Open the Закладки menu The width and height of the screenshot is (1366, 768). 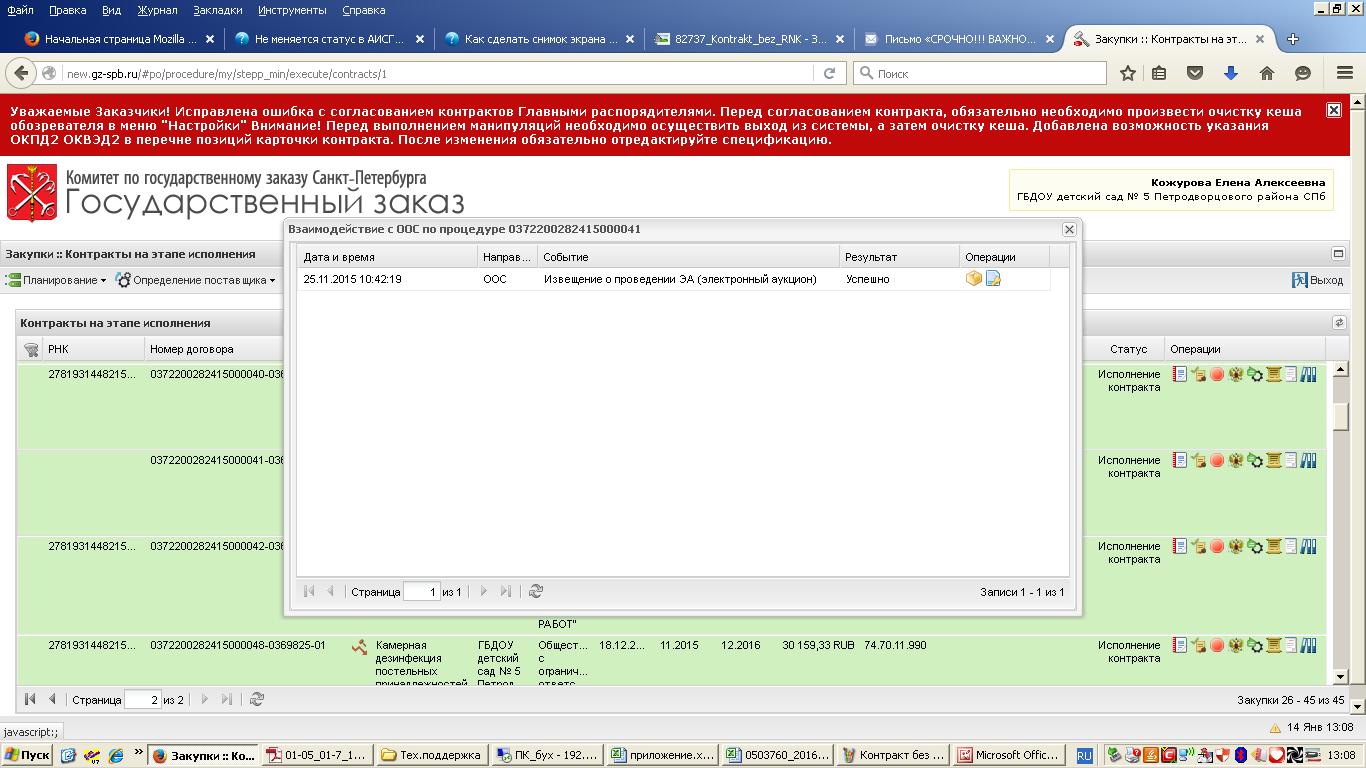(x=217, y=10)
